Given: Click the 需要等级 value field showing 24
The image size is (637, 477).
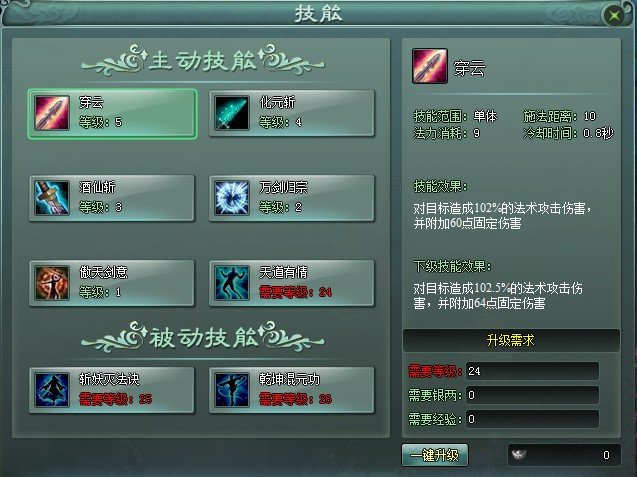Looking at the screenshot, I should tap(532, 371).
